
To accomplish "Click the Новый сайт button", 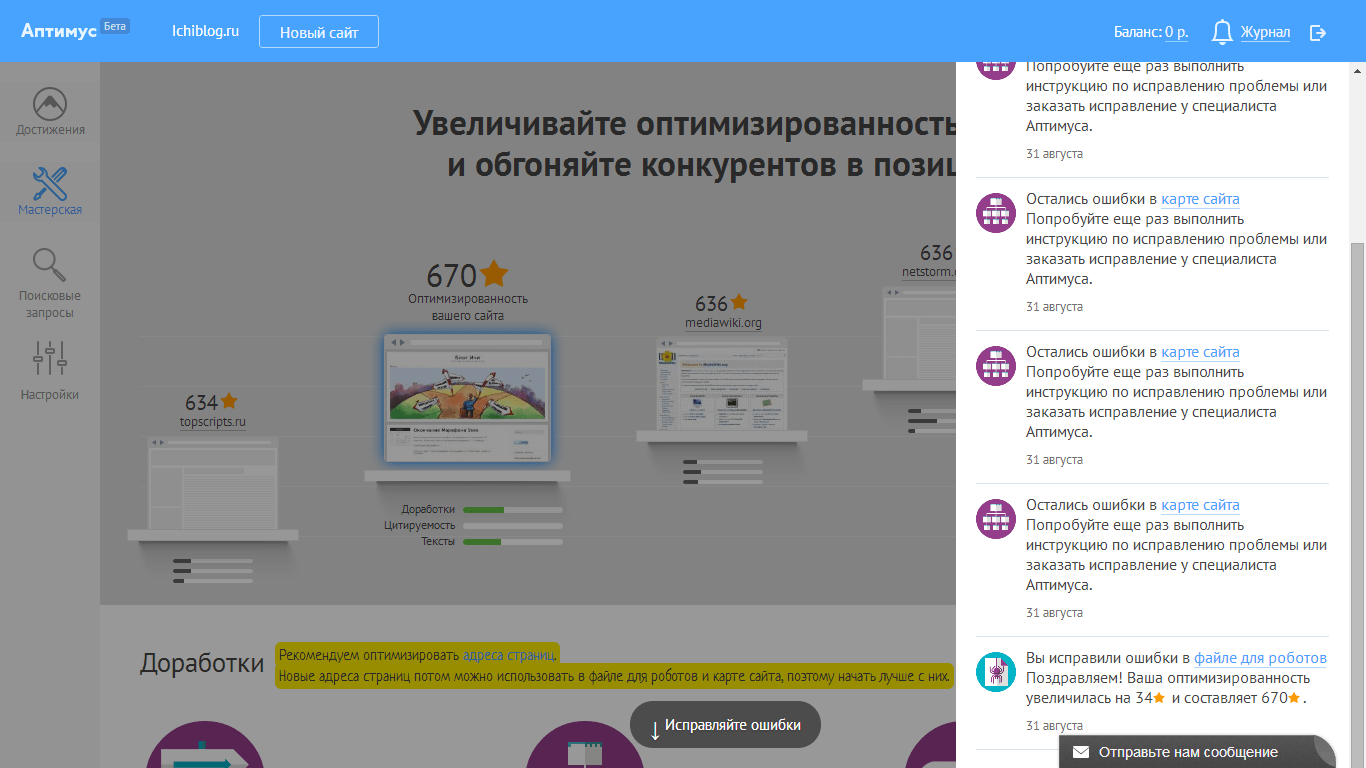I will pos(319,32).
